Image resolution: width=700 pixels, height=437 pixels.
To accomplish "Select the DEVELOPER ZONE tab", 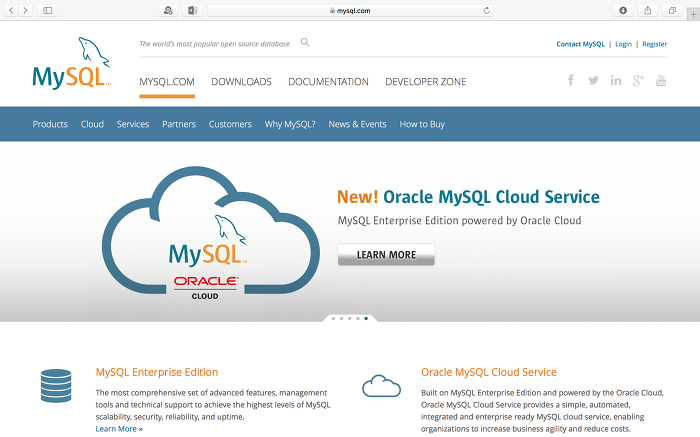I will point(426,82).
